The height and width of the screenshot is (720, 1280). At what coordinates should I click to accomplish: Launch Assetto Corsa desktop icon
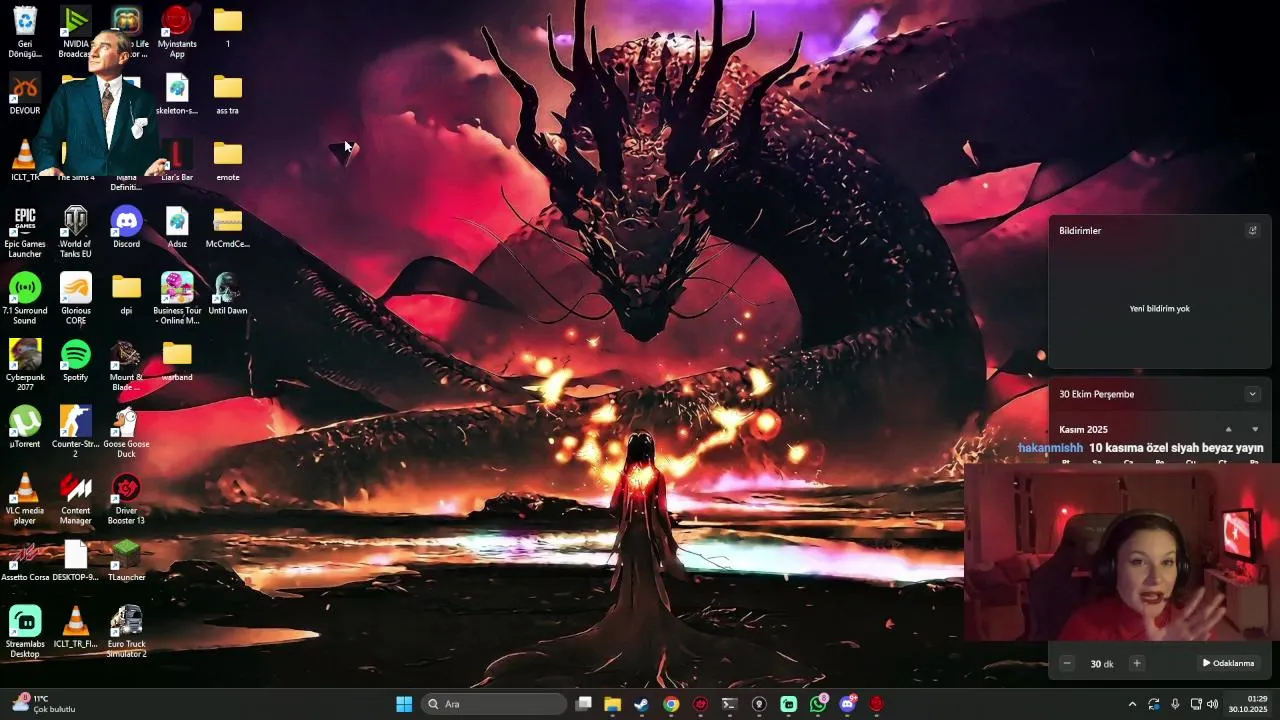[25, 562]
